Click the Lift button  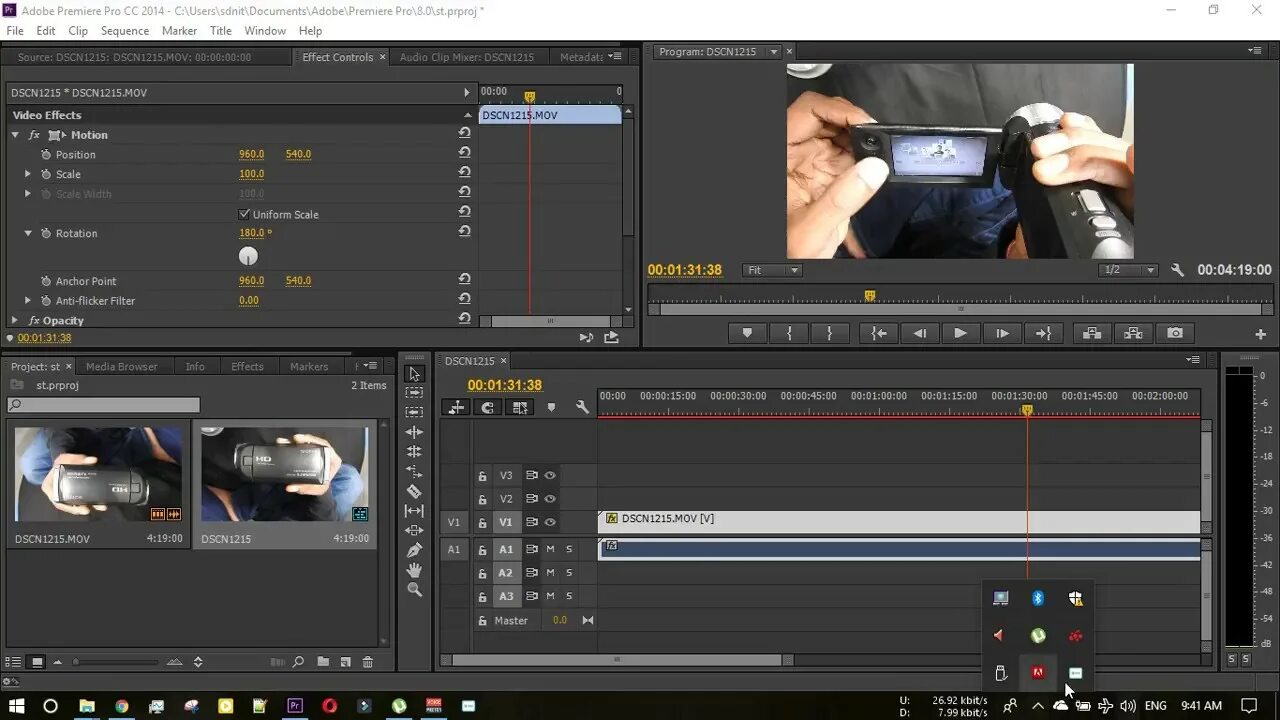coord(1092,334)
